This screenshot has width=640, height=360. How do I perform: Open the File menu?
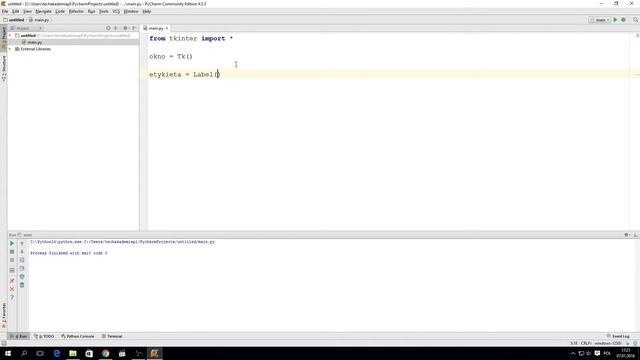pyautogui.click(x=5, y=11)
